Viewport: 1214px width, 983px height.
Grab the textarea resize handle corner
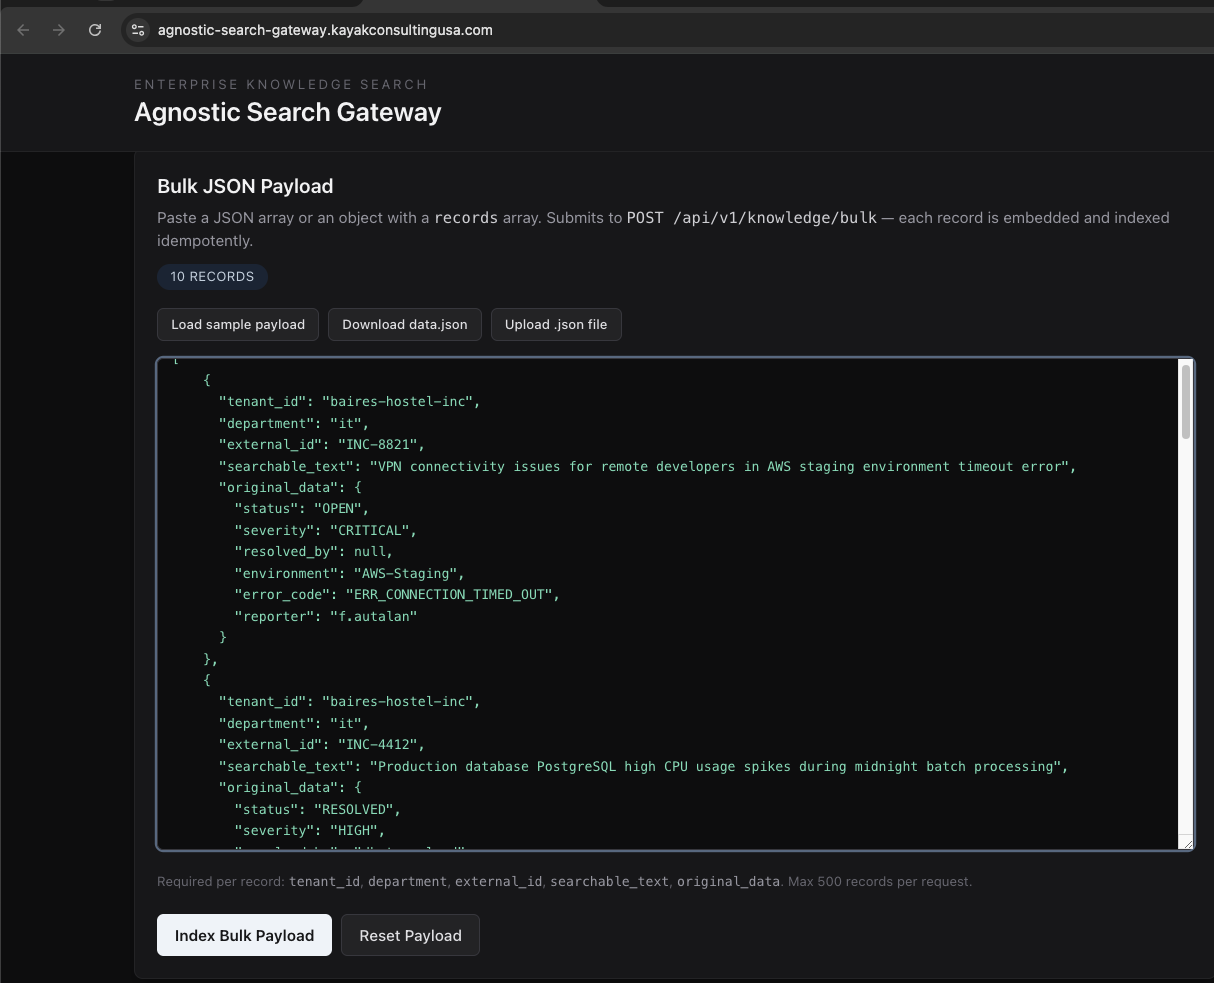1186,843
